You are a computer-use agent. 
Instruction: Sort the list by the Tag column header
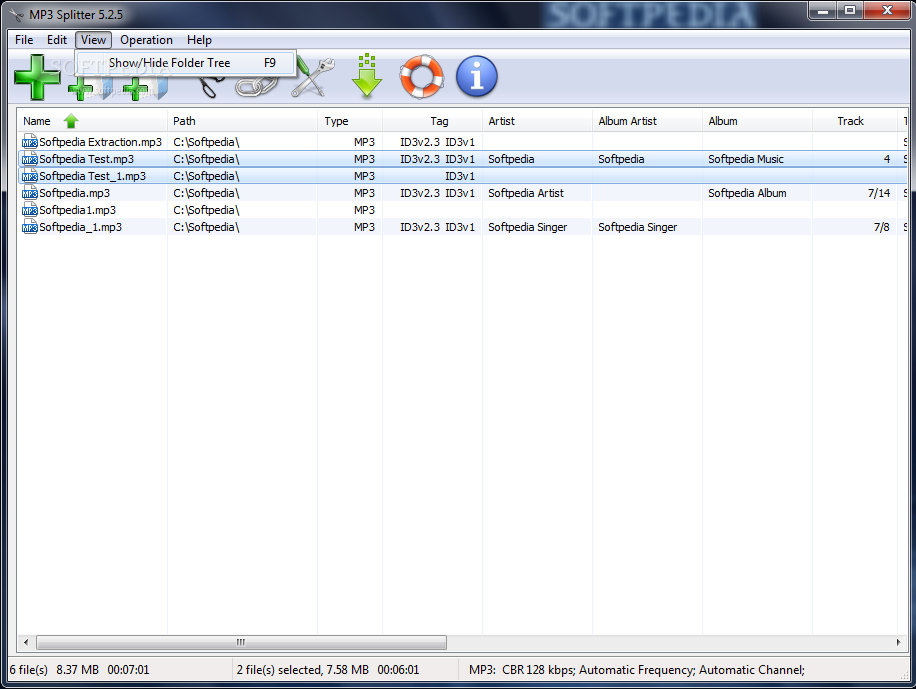pyautogui.click(x=432, y=121)
